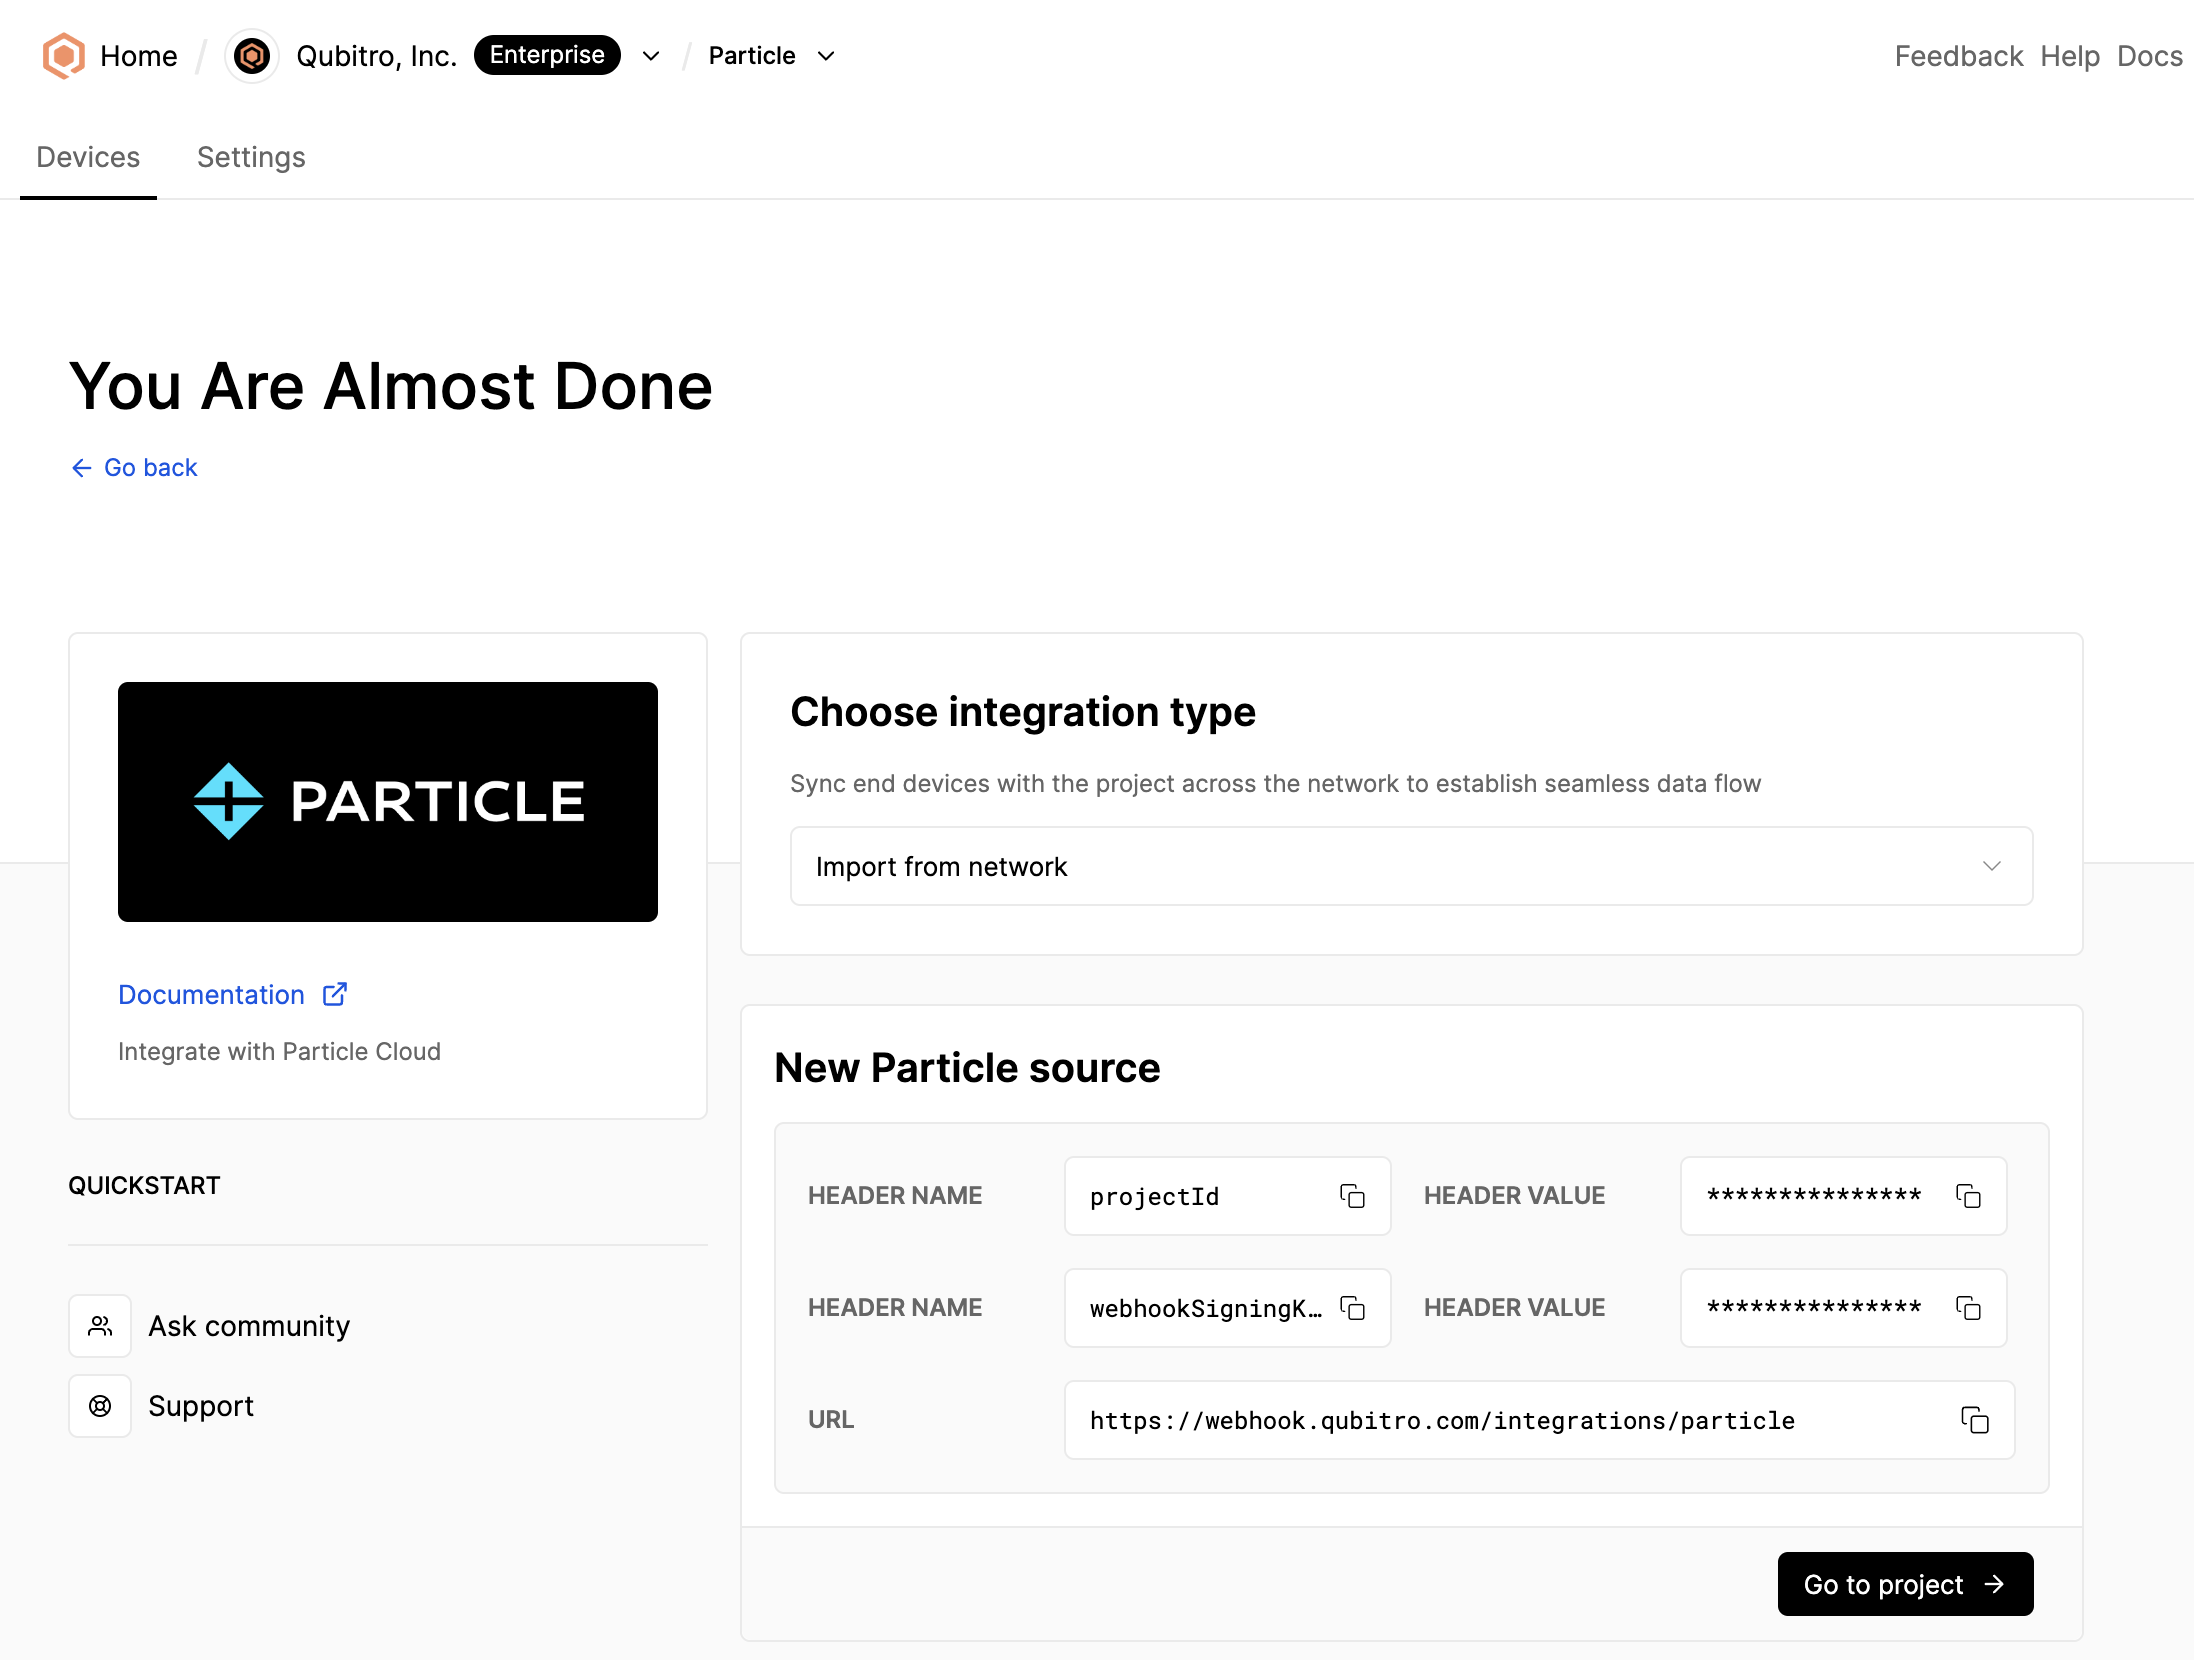Image resolution: width=2194 pixels, height=1660 pixels.
Task: Switch to the Devices tab
Action: (88, 157)
